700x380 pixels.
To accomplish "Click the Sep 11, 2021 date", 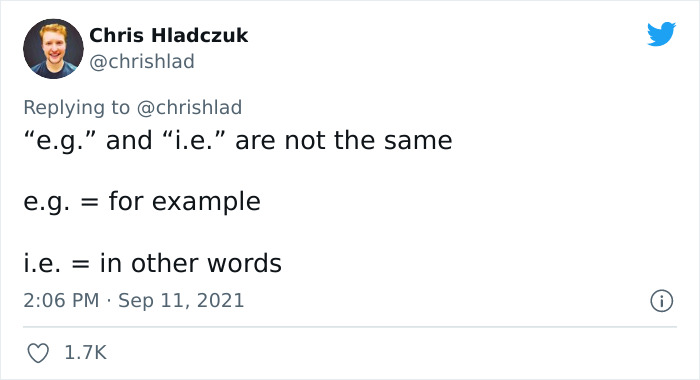I will [181, 301].
